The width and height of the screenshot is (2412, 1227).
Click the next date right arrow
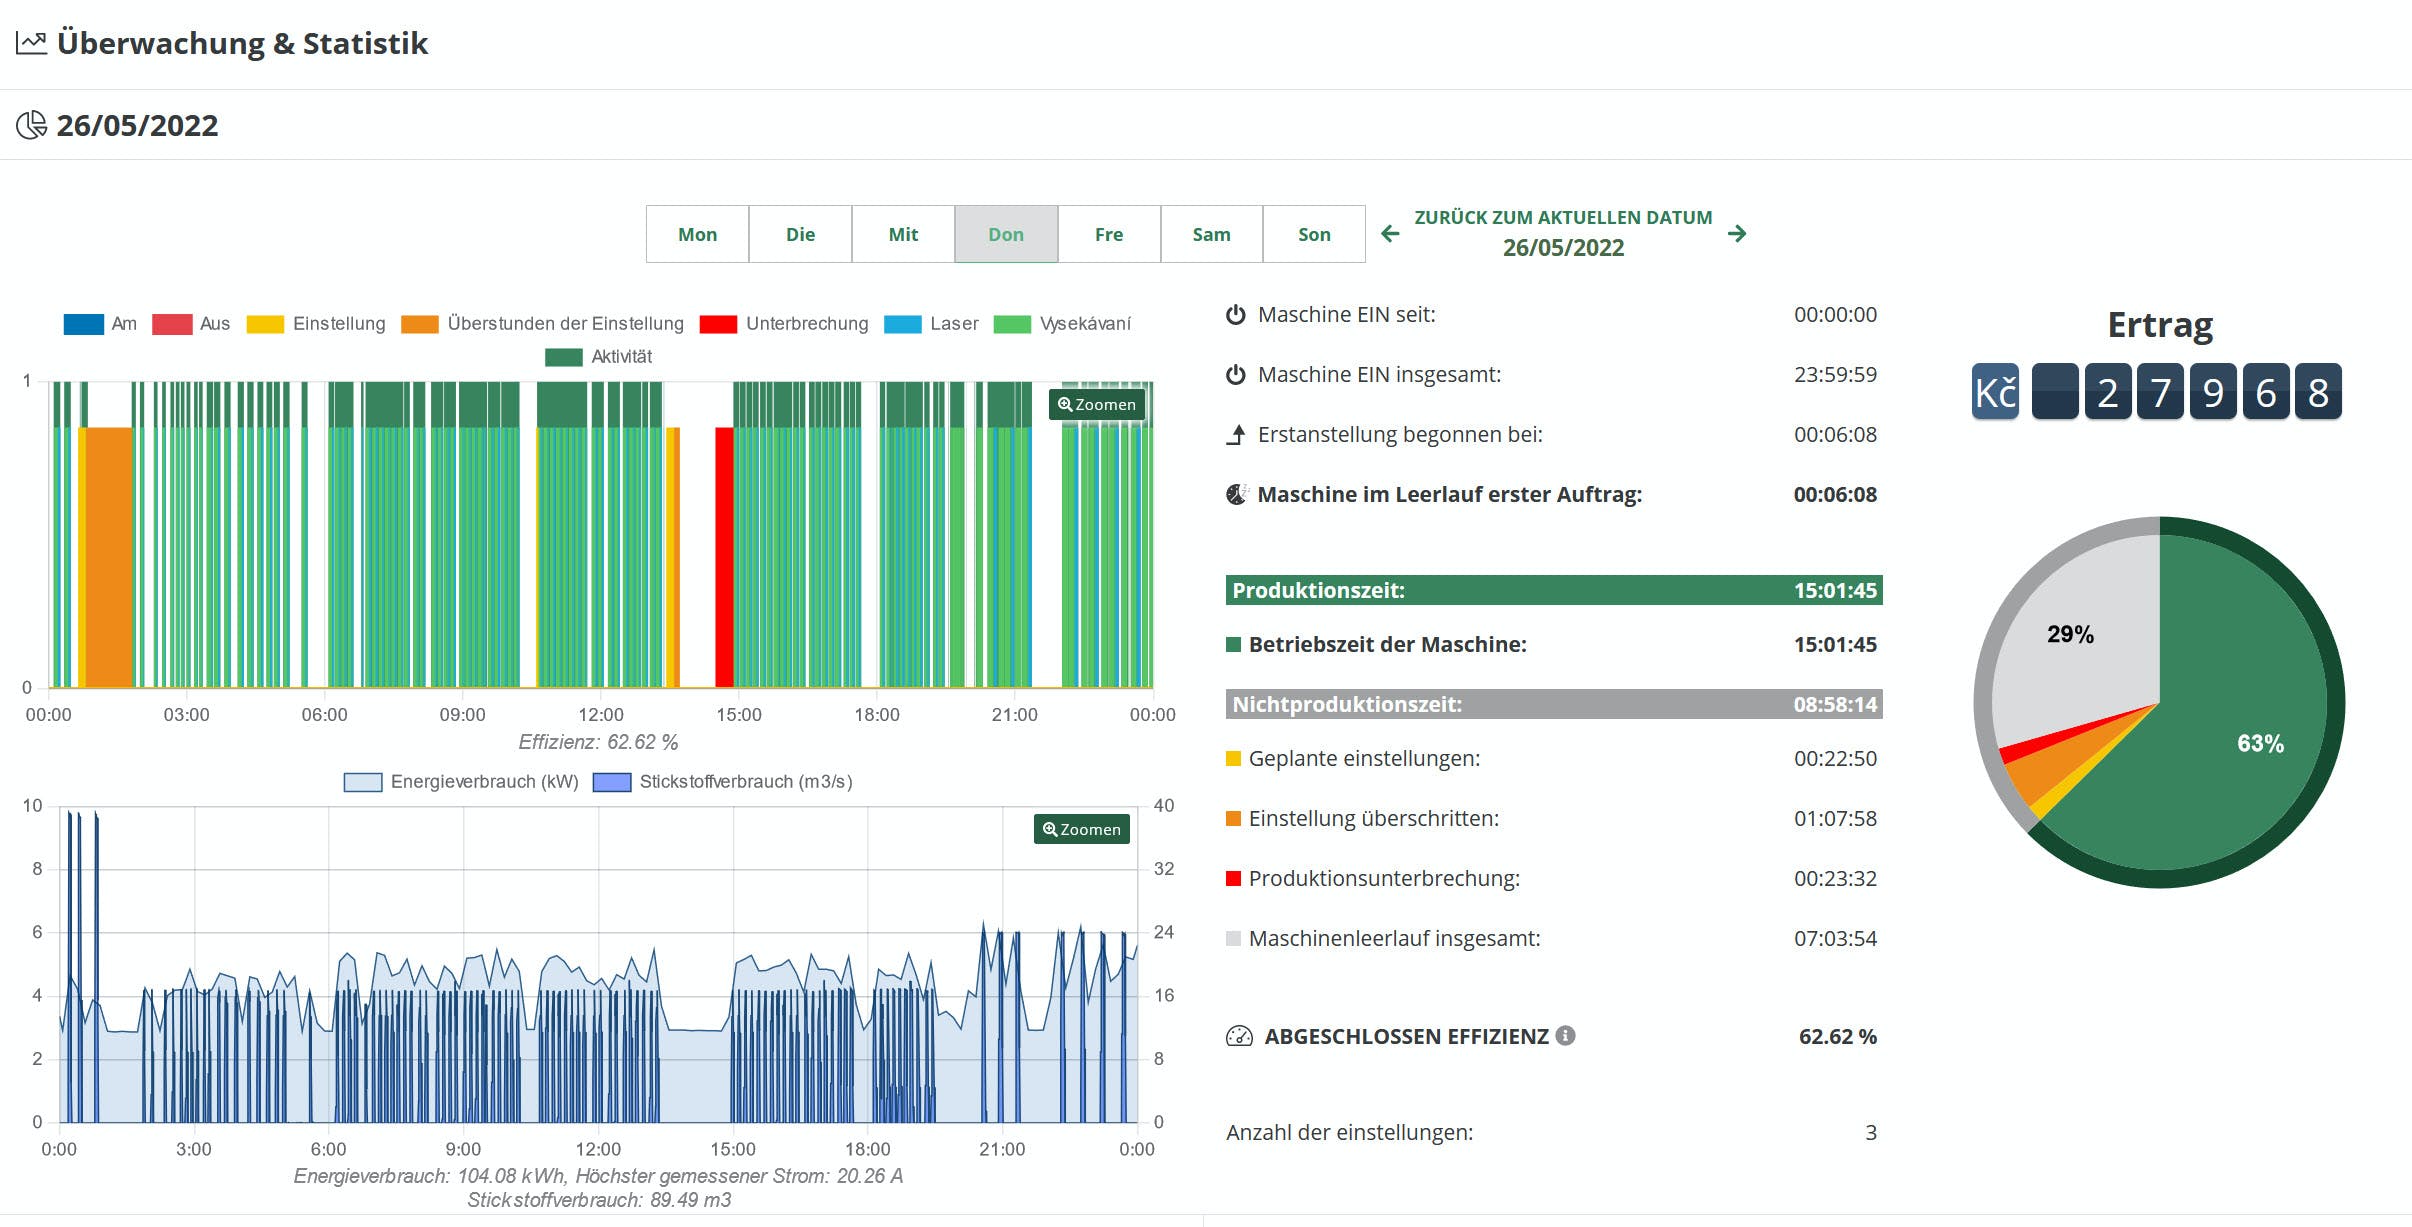[x=1737, y=234]
